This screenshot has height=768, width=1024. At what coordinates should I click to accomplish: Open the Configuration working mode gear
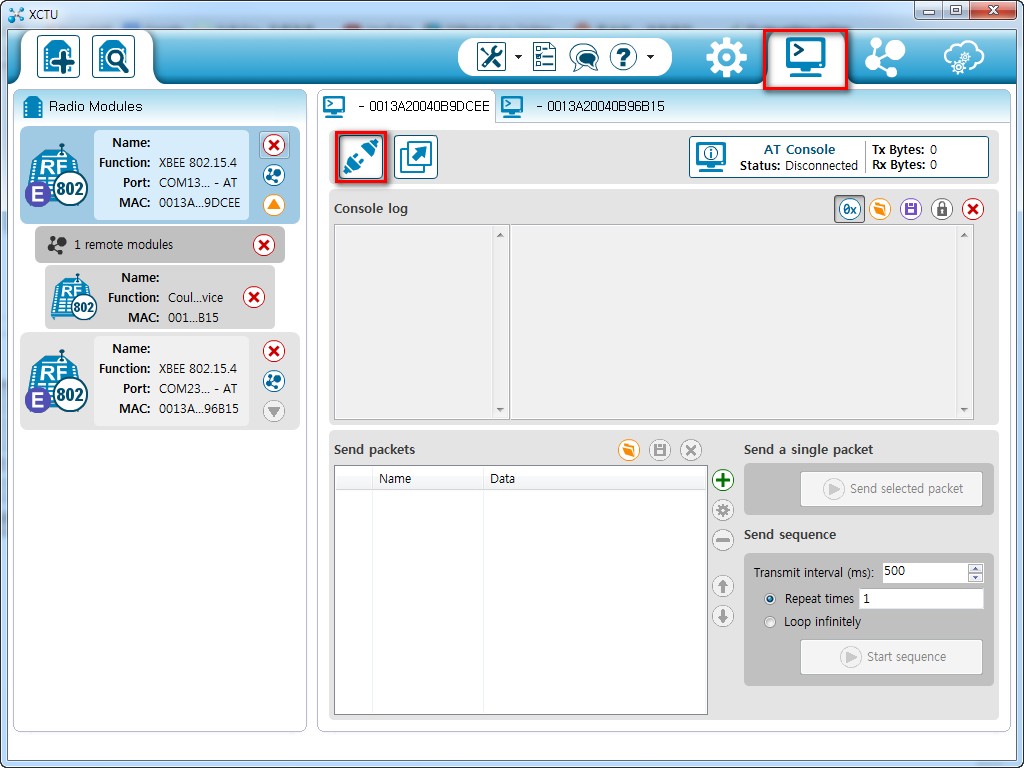(726, 57)
